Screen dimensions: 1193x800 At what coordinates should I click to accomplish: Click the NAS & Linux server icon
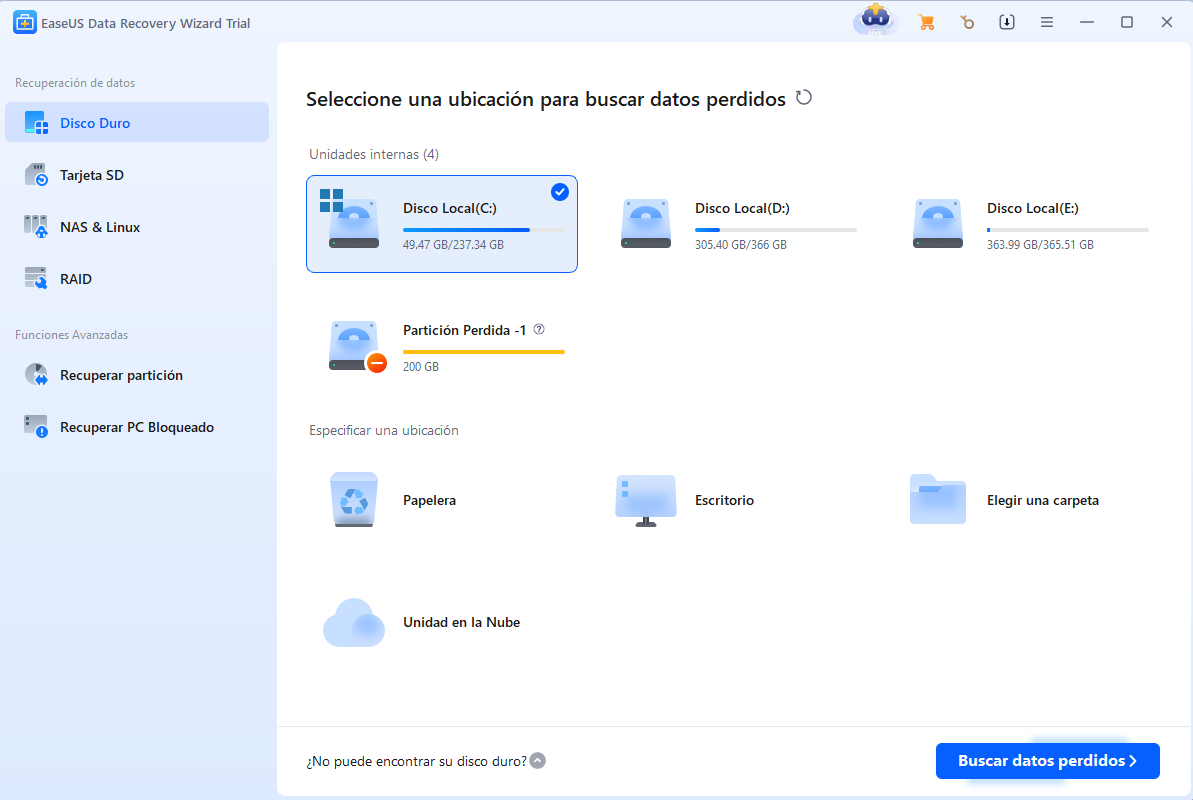(36, 226)
